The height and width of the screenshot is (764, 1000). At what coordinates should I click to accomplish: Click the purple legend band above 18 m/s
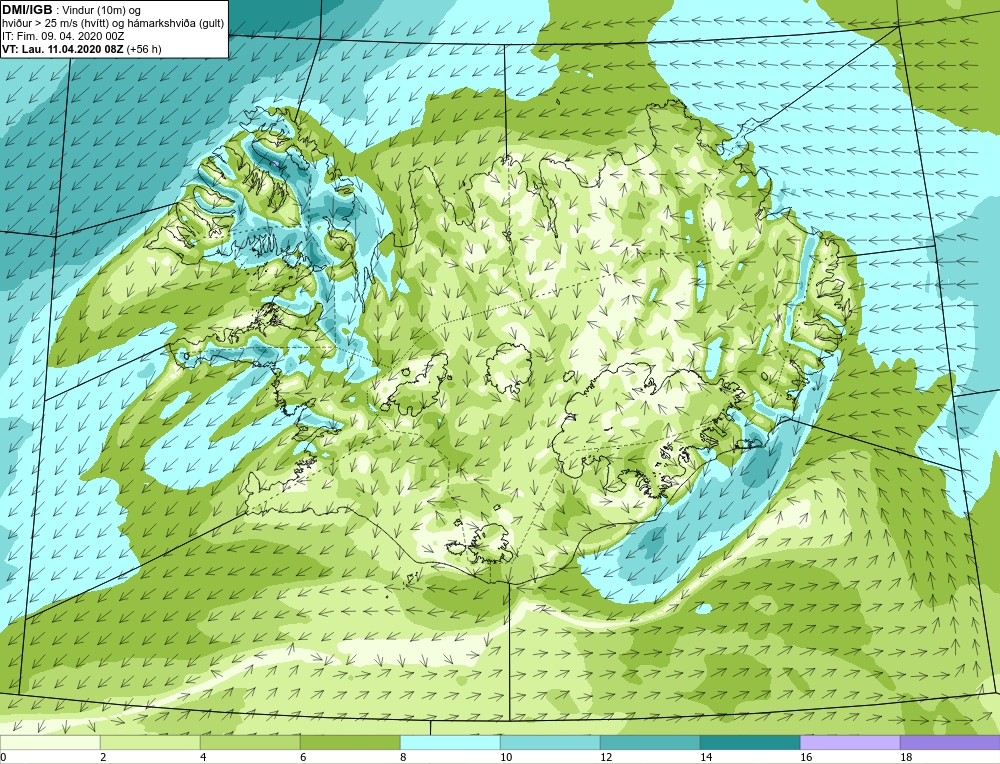(950, 742)
